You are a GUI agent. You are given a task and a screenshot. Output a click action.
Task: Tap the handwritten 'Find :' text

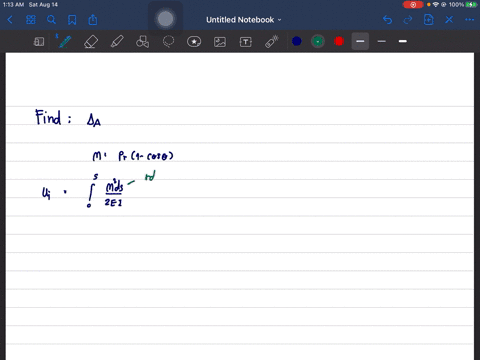coord(53,117)
